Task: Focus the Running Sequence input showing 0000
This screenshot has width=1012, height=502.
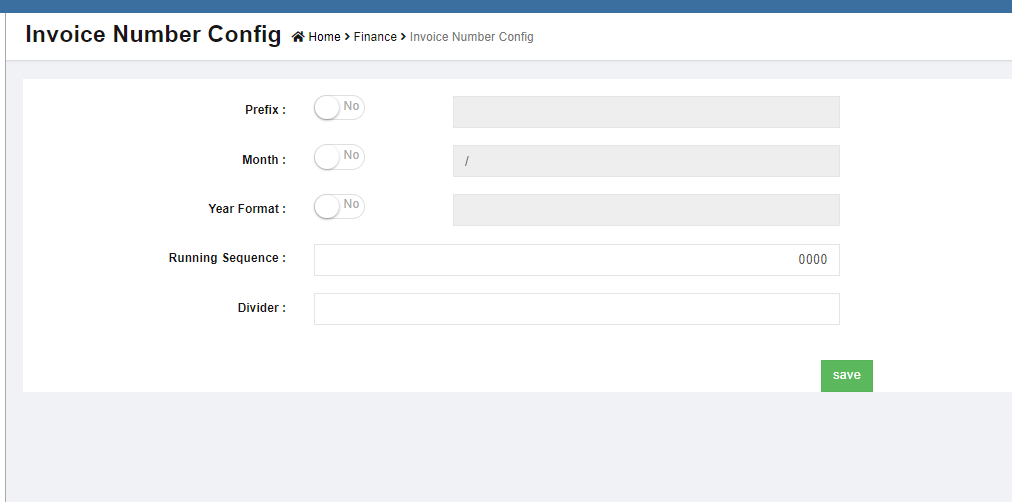Action: (x=576, y=260)
